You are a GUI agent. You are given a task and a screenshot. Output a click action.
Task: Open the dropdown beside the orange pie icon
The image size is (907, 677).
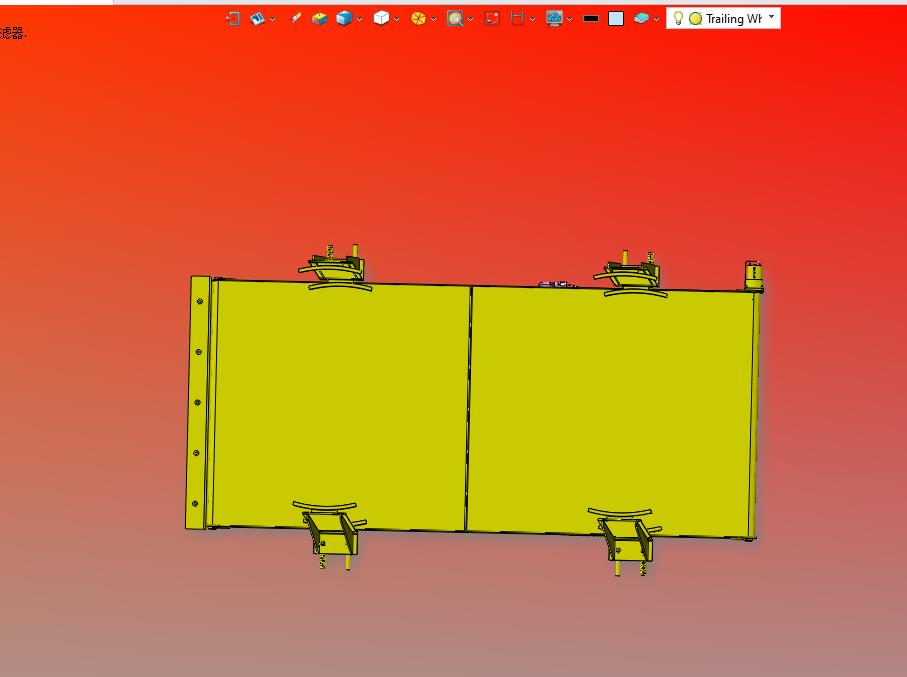(434, 19)
